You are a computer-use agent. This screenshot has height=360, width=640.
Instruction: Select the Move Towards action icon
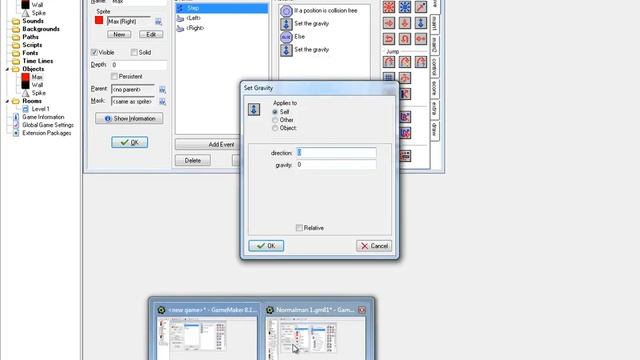pyautogui.click(x=420, y=6)
